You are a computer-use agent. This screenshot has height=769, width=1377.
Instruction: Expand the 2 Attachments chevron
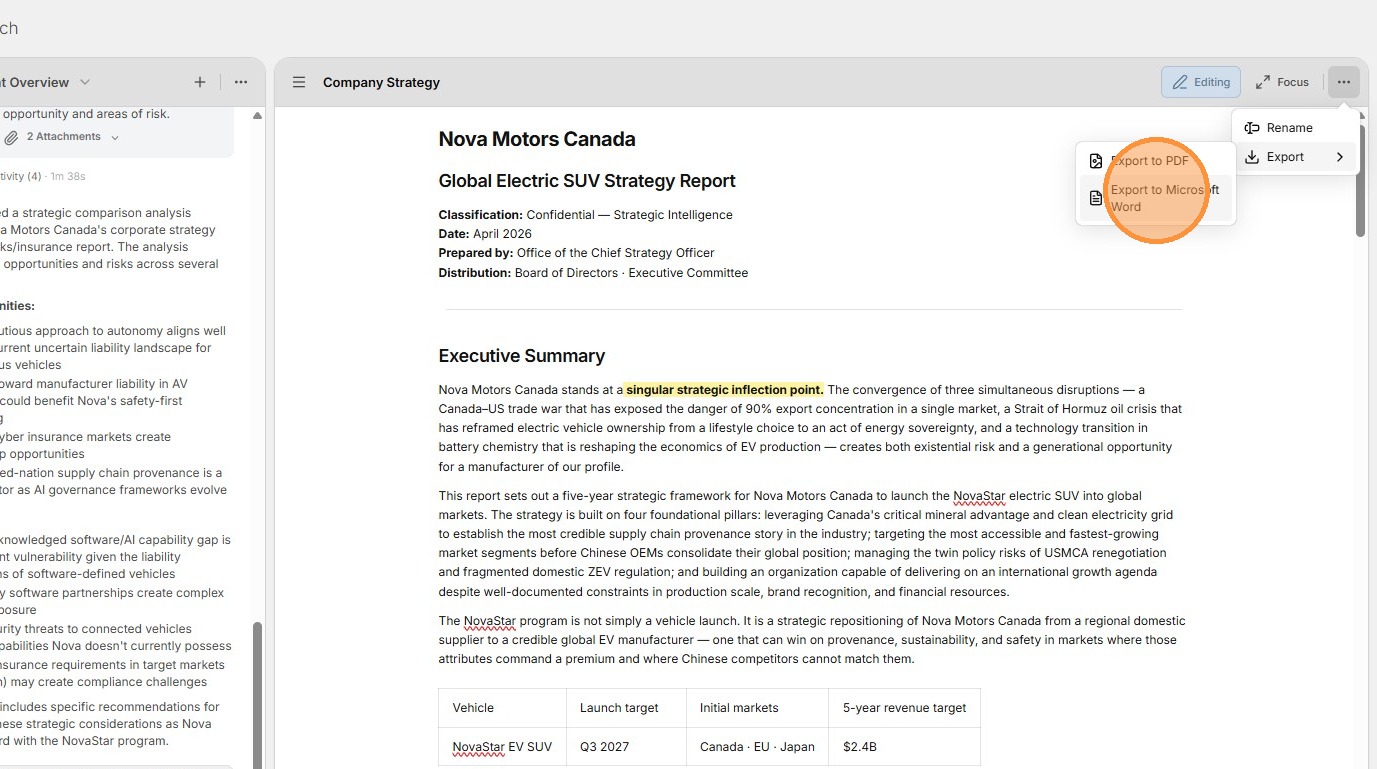[115, 137]
